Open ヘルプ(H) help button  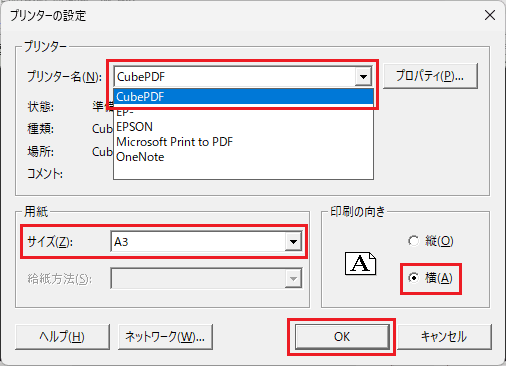click(x=62, y=337)
